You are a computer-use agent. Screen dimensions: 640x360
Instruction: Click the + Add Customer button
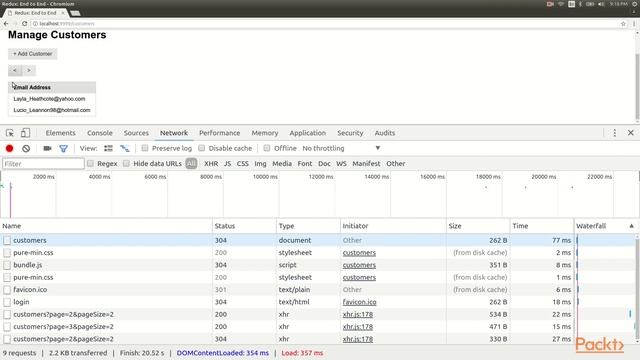[33, 54]
